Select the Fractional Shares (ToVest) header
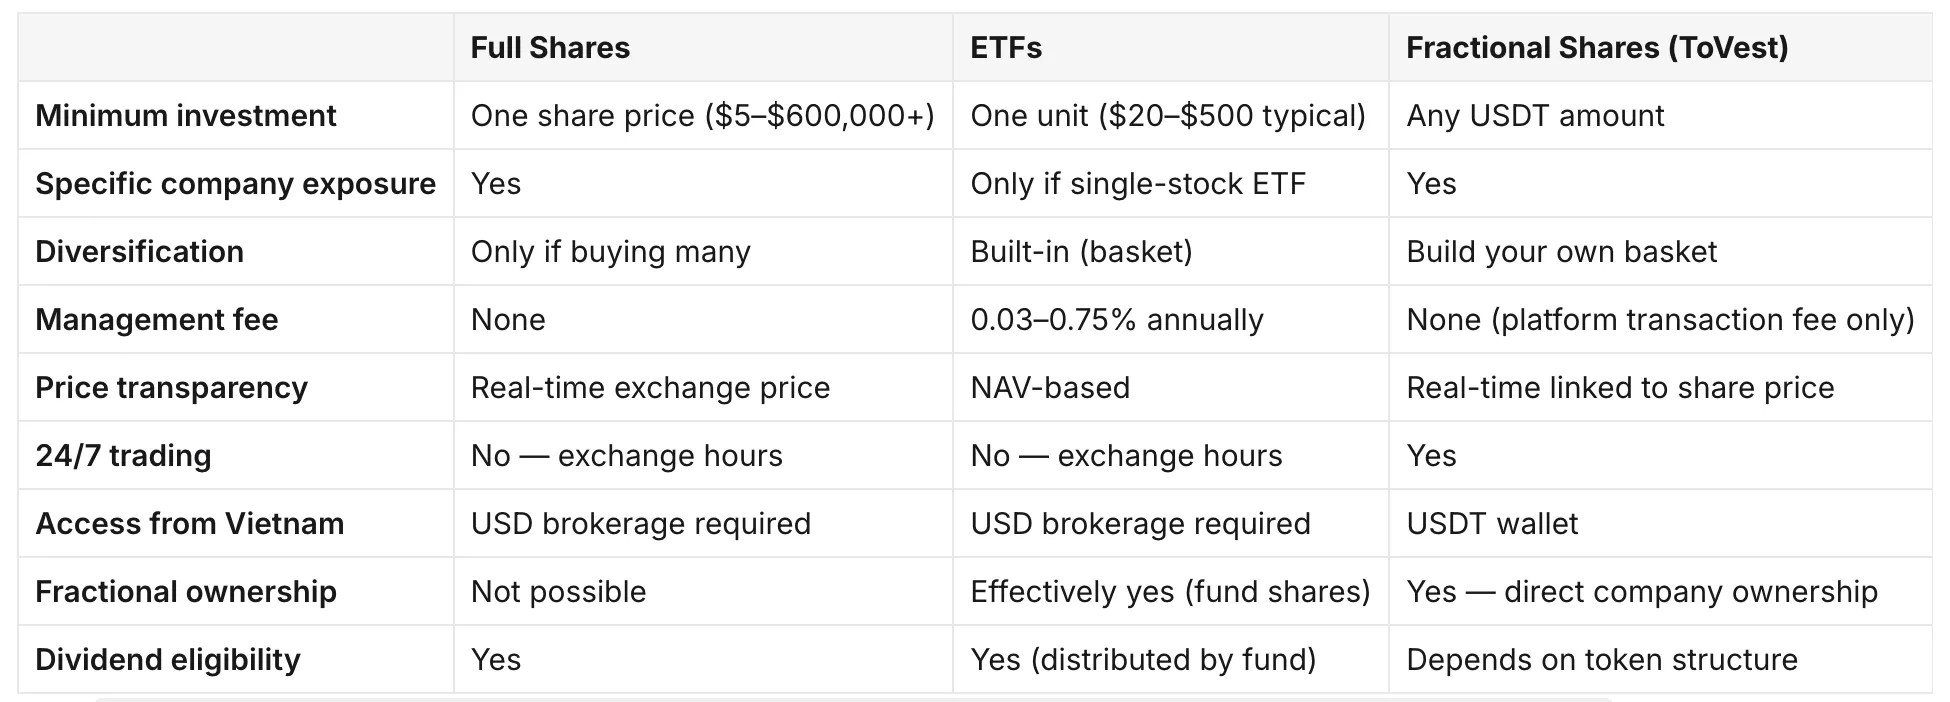The width and height of the screenshot is (1950, 702). 1597,48
